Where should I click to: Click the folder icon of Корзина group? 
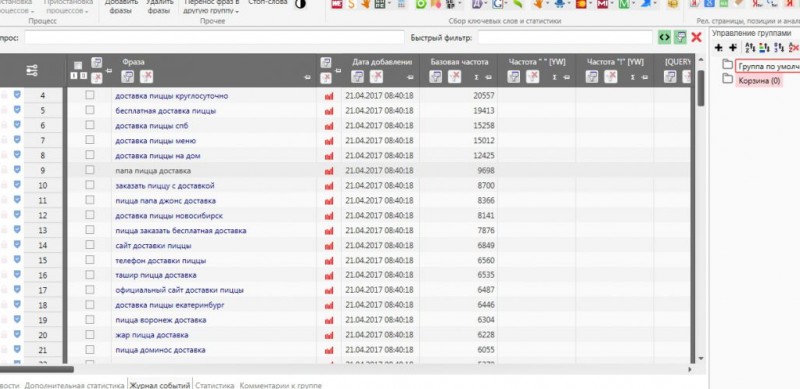coord(728,80)
